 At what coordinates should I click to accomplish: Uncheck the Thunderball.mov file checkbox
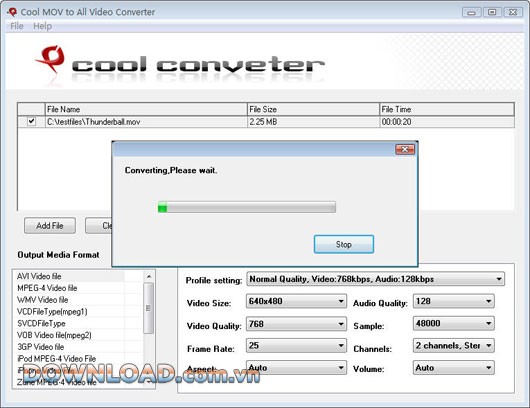pyautogui.click(x=31, y=121)
